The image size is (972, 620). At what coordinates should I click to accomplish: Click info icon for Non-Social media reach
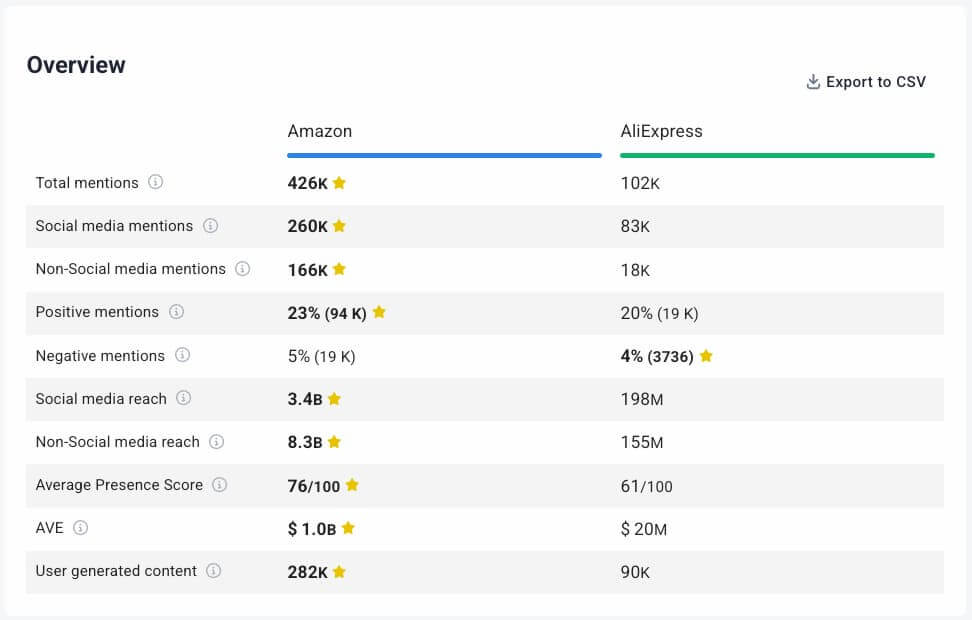216,441
